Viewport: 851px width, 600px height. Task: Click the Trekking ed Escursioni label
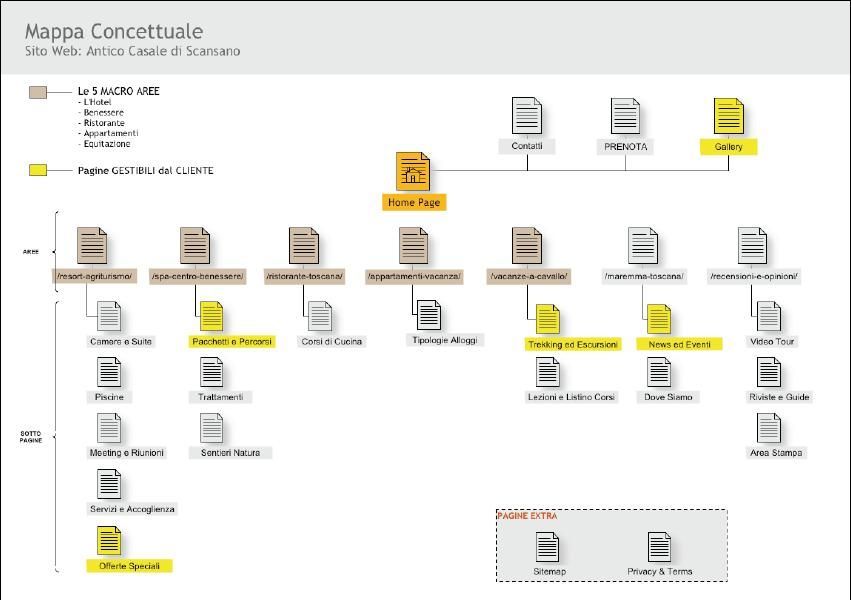pyautogui.click(x=573, y=344)
